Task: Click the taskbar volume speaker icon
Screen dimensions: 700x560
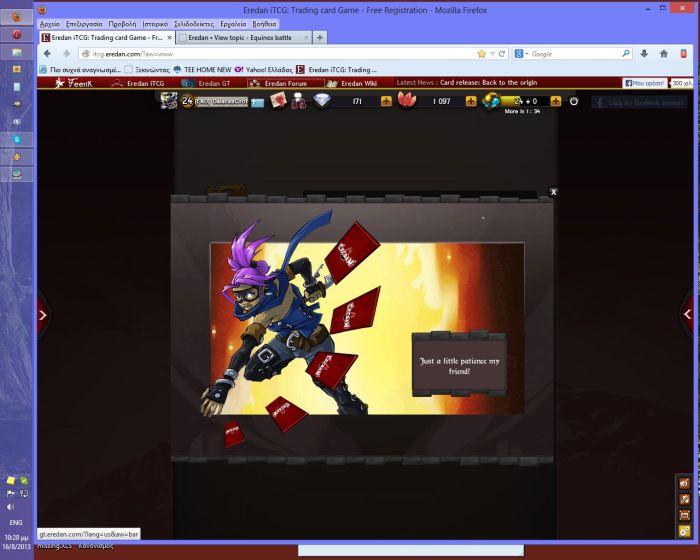Action: click(x=10, y=507)
